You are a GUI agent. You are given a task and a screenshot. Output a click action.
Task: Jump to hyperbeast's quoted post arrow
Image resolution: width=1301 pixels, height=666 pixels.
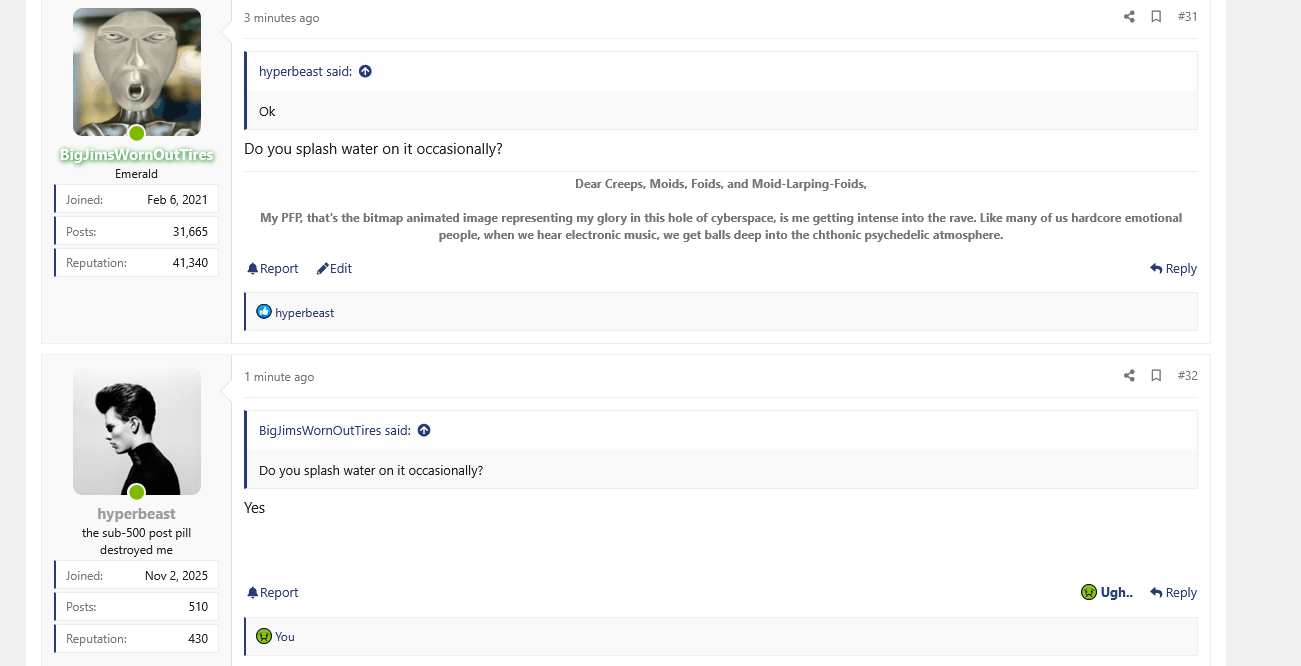[x=365, y=71]
